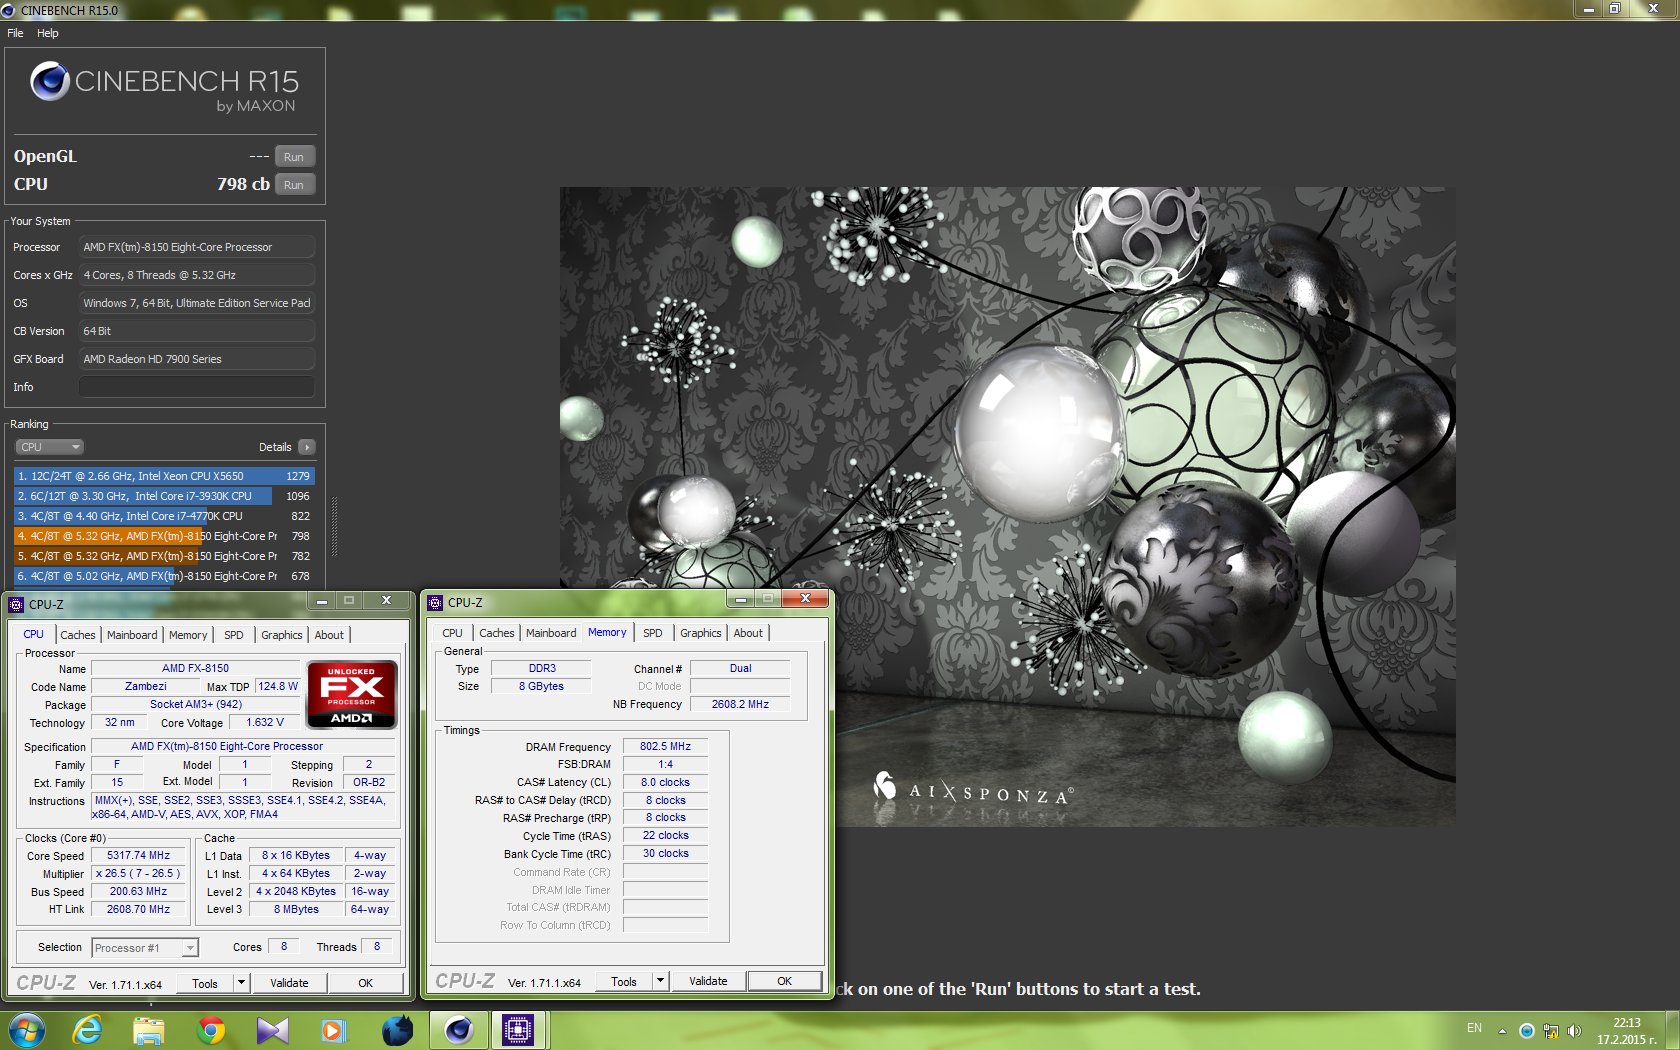This screenshot has width=1680, height=1050.
Task: Click the blue round tray icon
Action: 1527,1031
